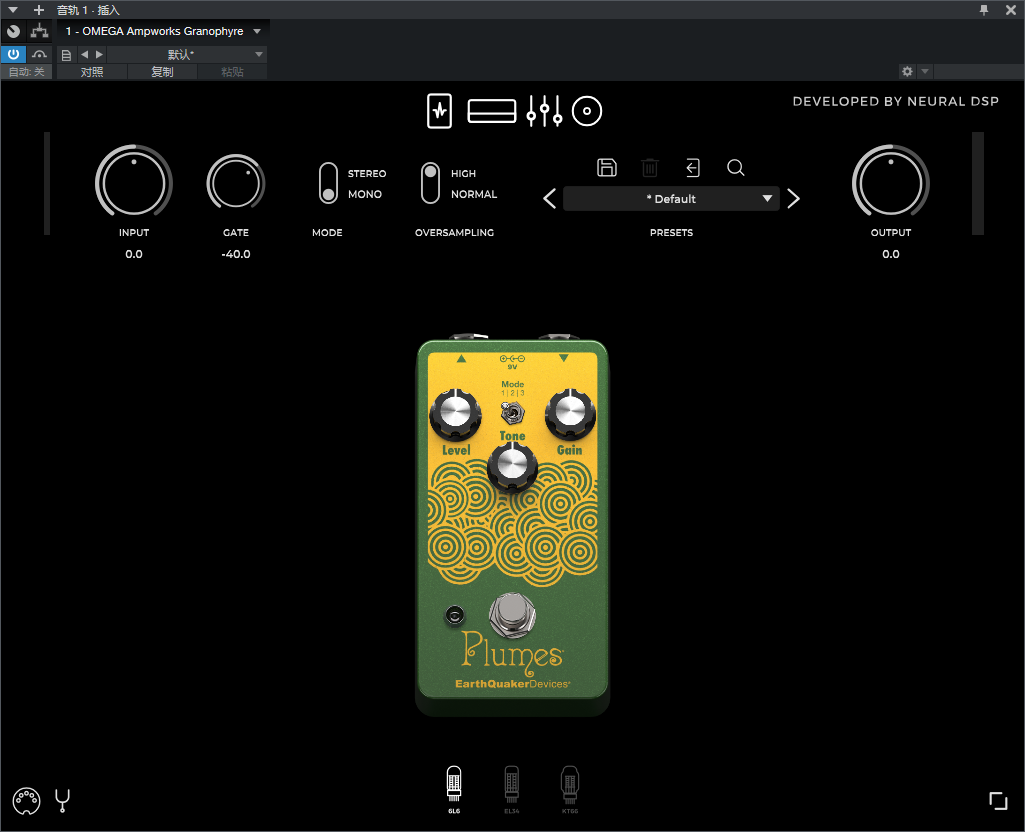Click the INPUT gain knob
This screenshot has width=1025, height=832.
click(134, 184)
